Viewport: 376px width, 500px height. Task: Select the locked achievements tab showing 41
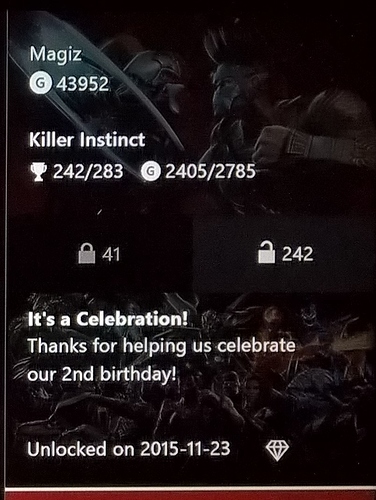100,254
